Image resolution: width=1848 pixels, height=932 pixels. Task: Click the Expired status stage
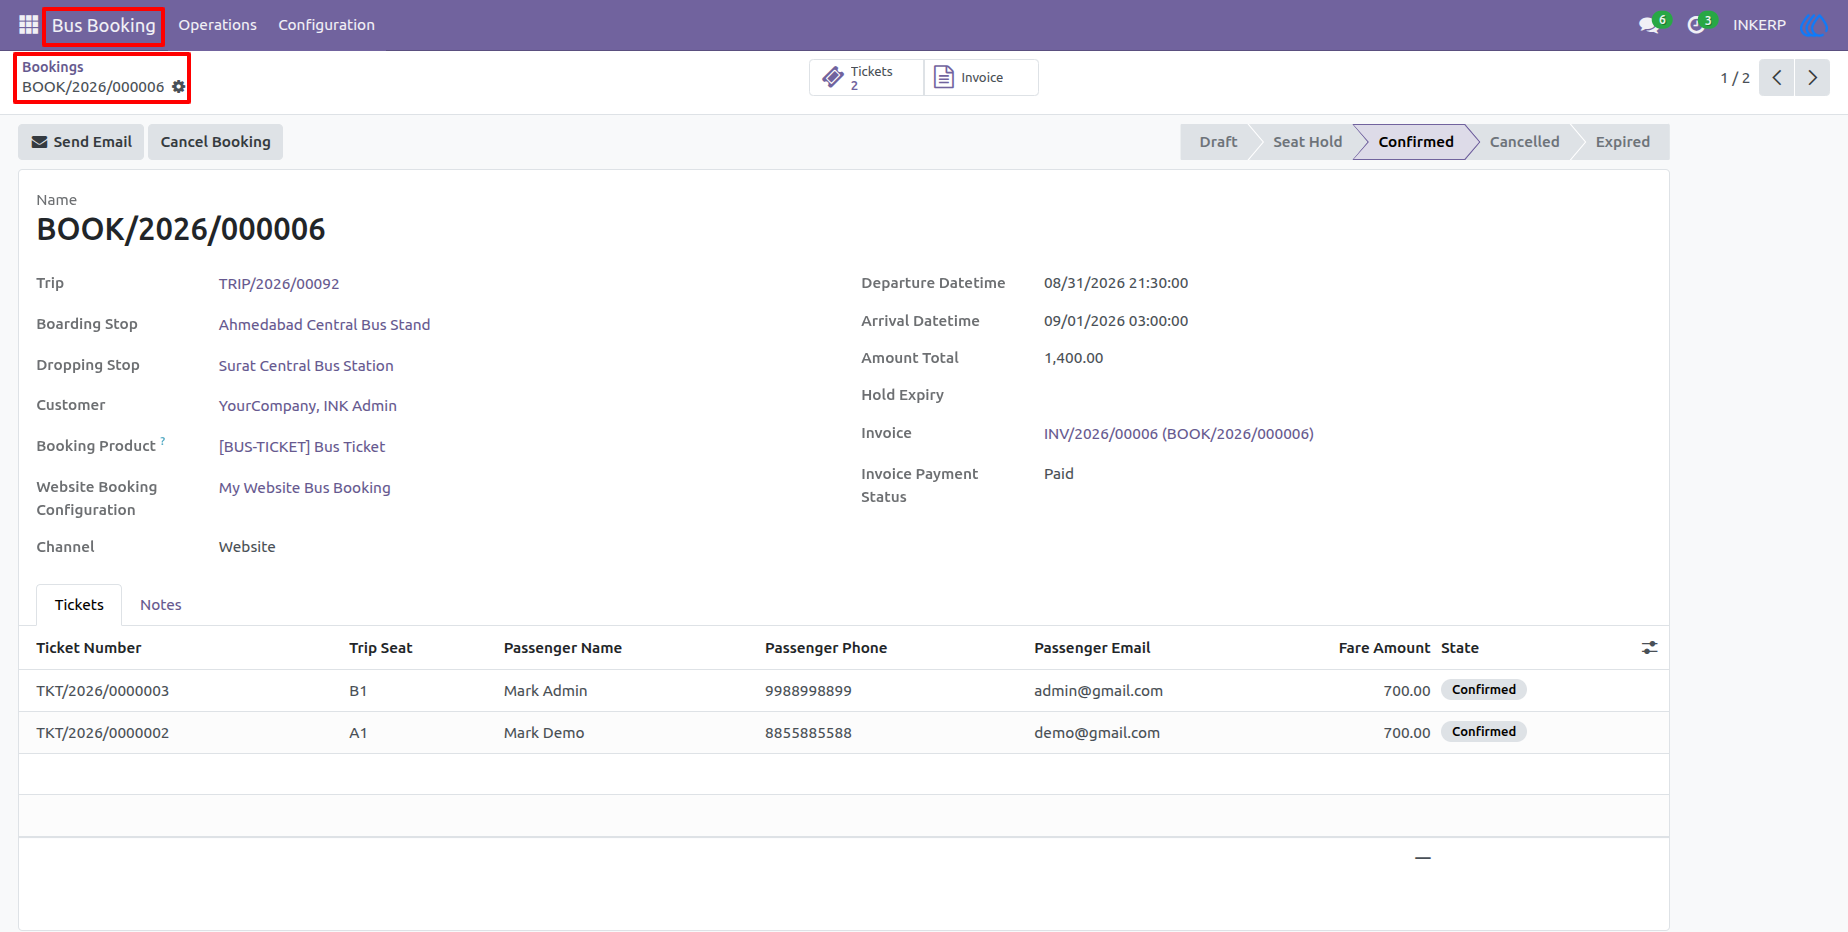tap(1622, 142)
